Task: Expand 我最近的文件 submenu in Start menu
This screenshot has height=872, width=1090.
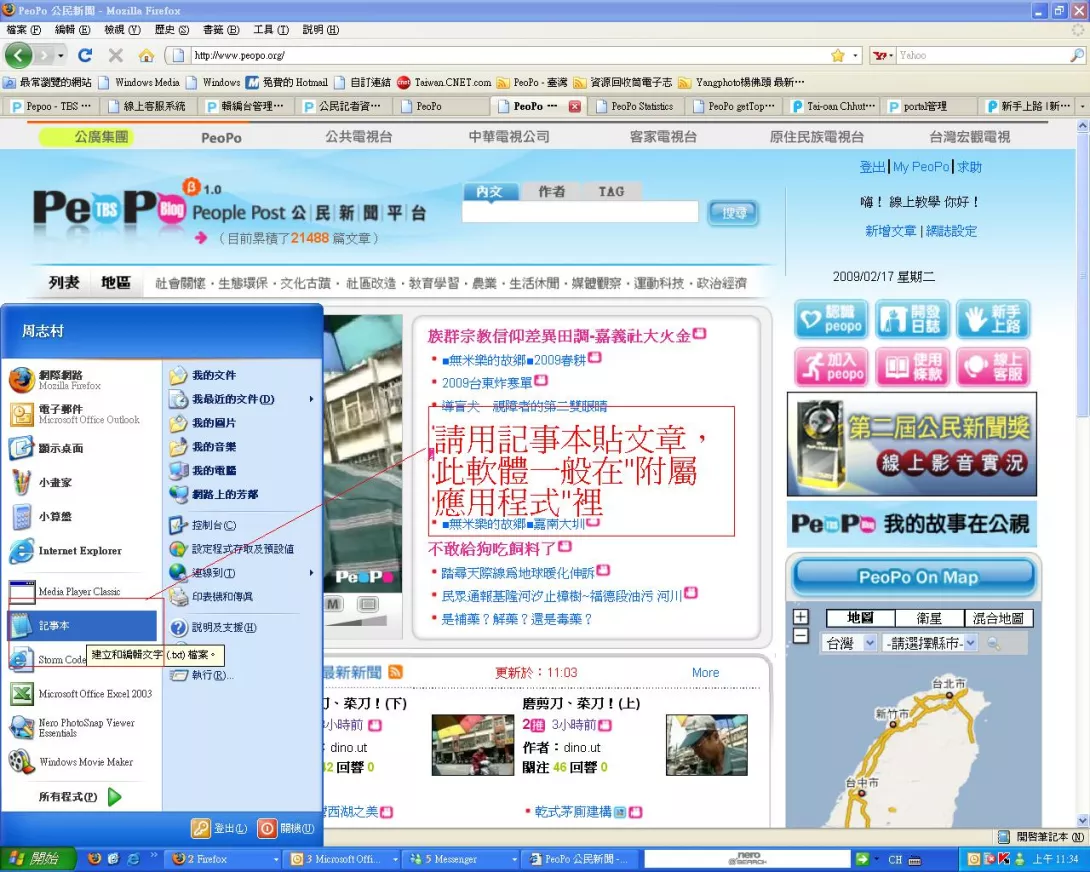Action: point(241,399)
